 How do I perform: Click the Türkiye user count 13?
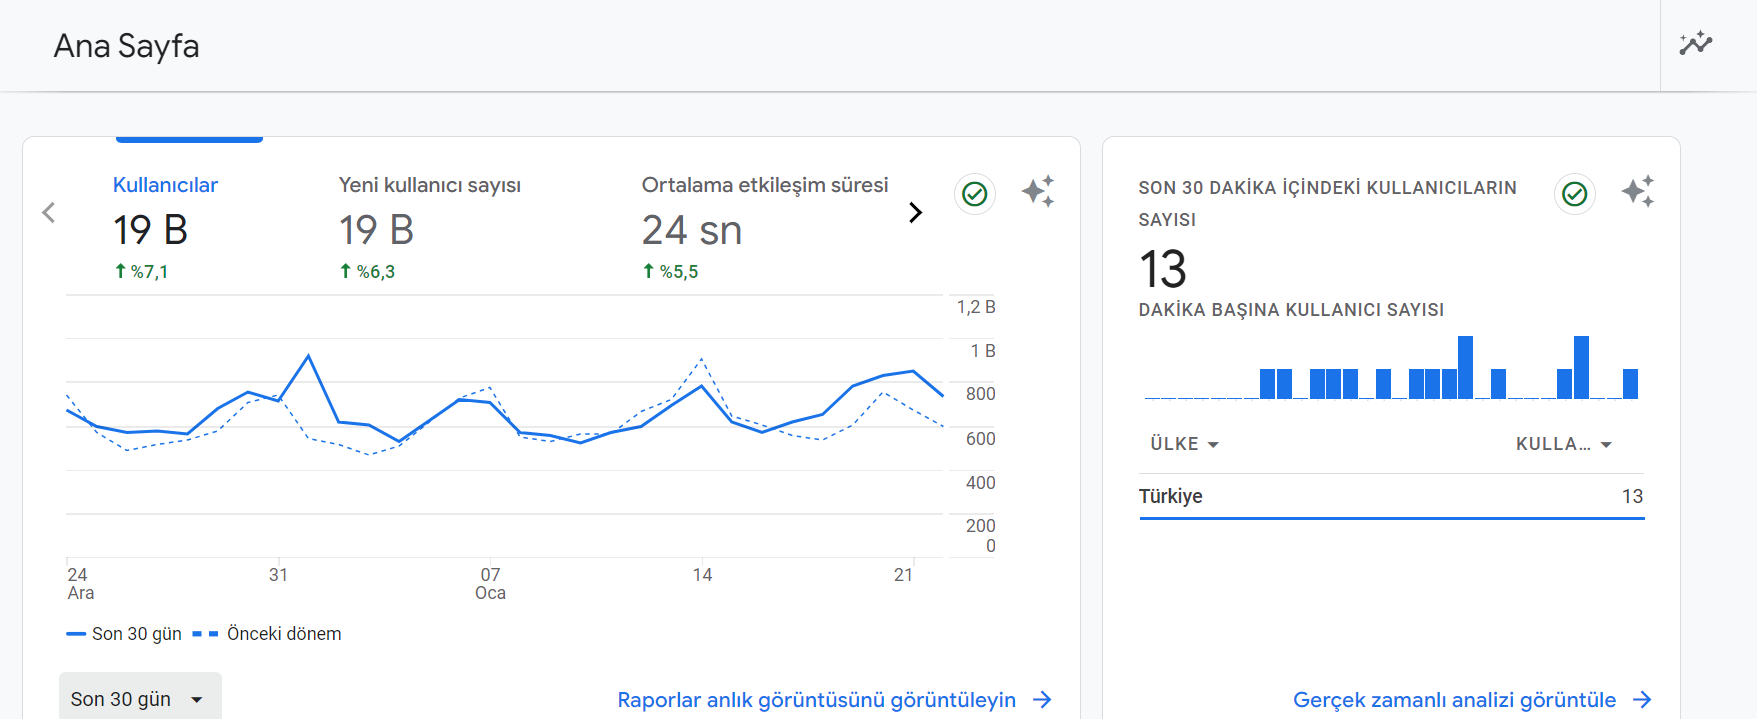point(1632,497)
